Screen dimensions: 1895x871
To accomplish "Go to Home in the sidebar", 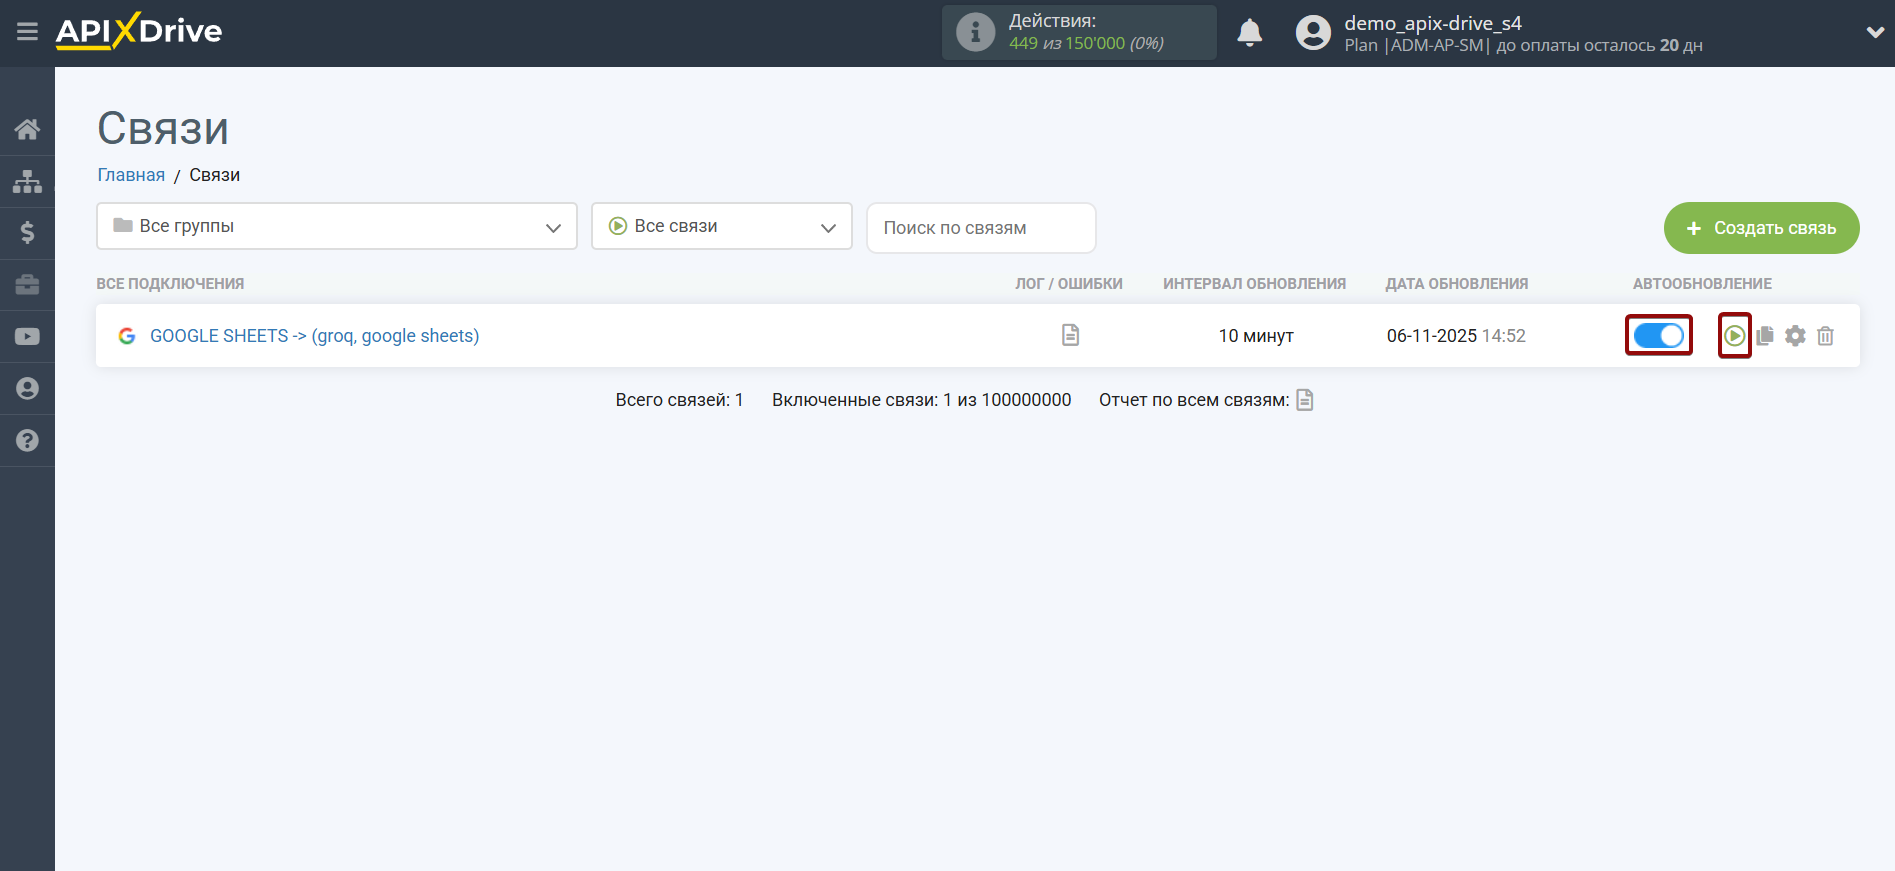I will tap(27, 129).
